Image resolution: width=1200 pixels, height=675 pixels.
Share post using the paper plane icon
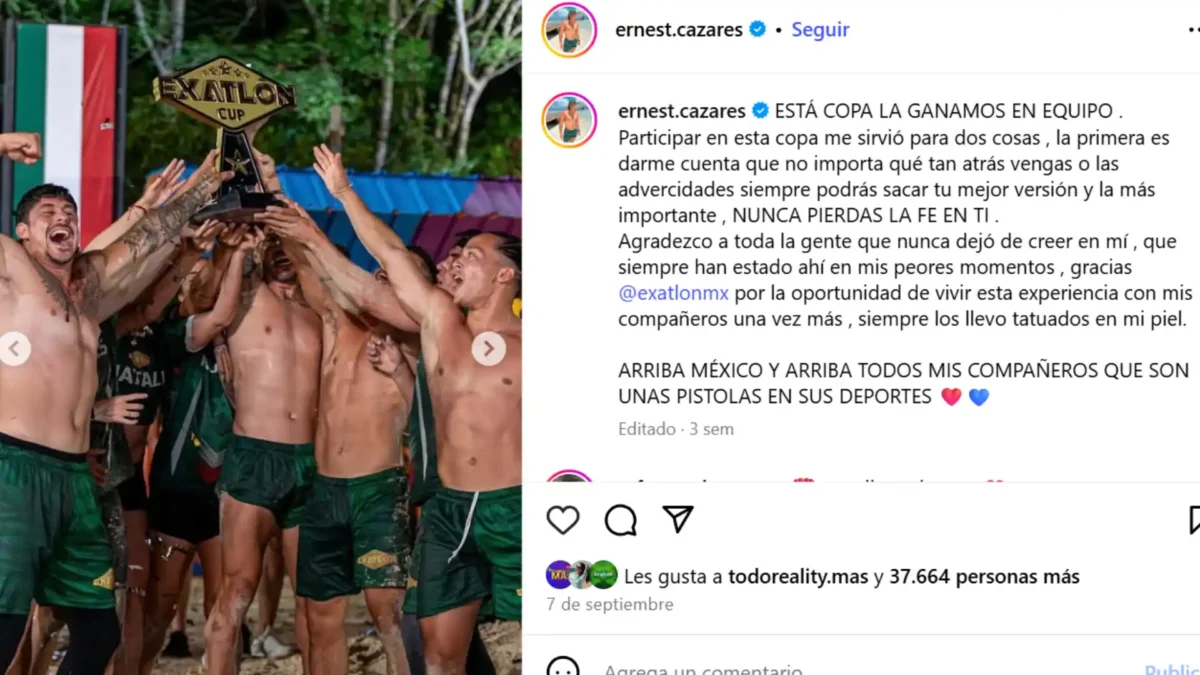(678, 519)
